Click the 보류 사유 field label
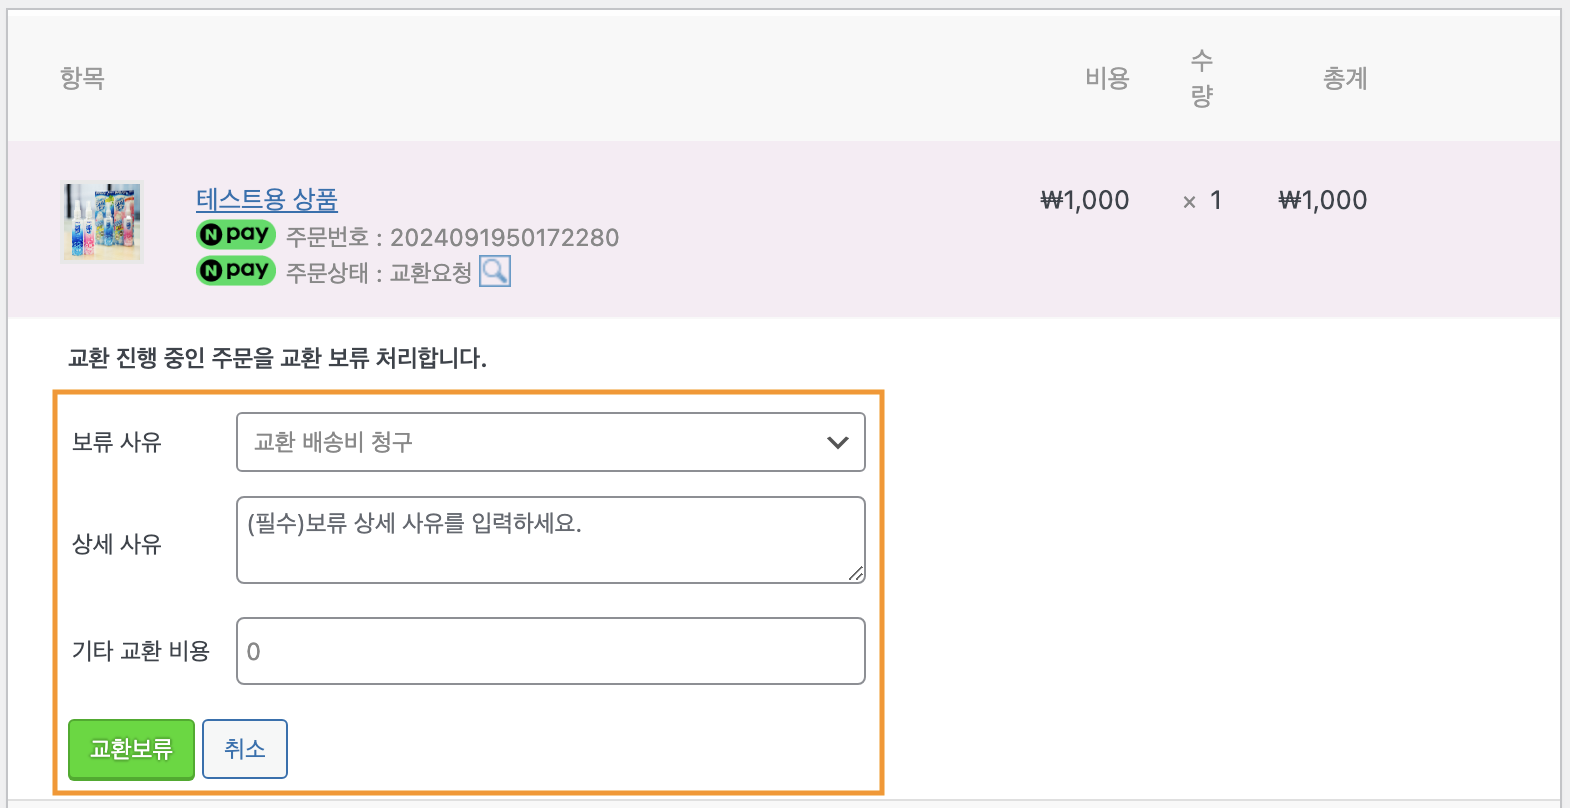 [117, 442]
